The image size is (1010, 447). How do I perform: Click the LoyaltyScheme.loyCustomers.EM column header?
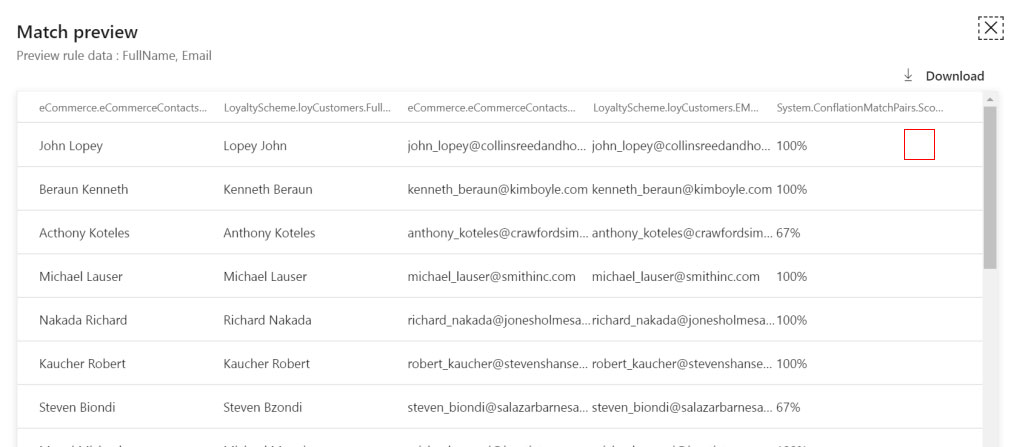676,107
